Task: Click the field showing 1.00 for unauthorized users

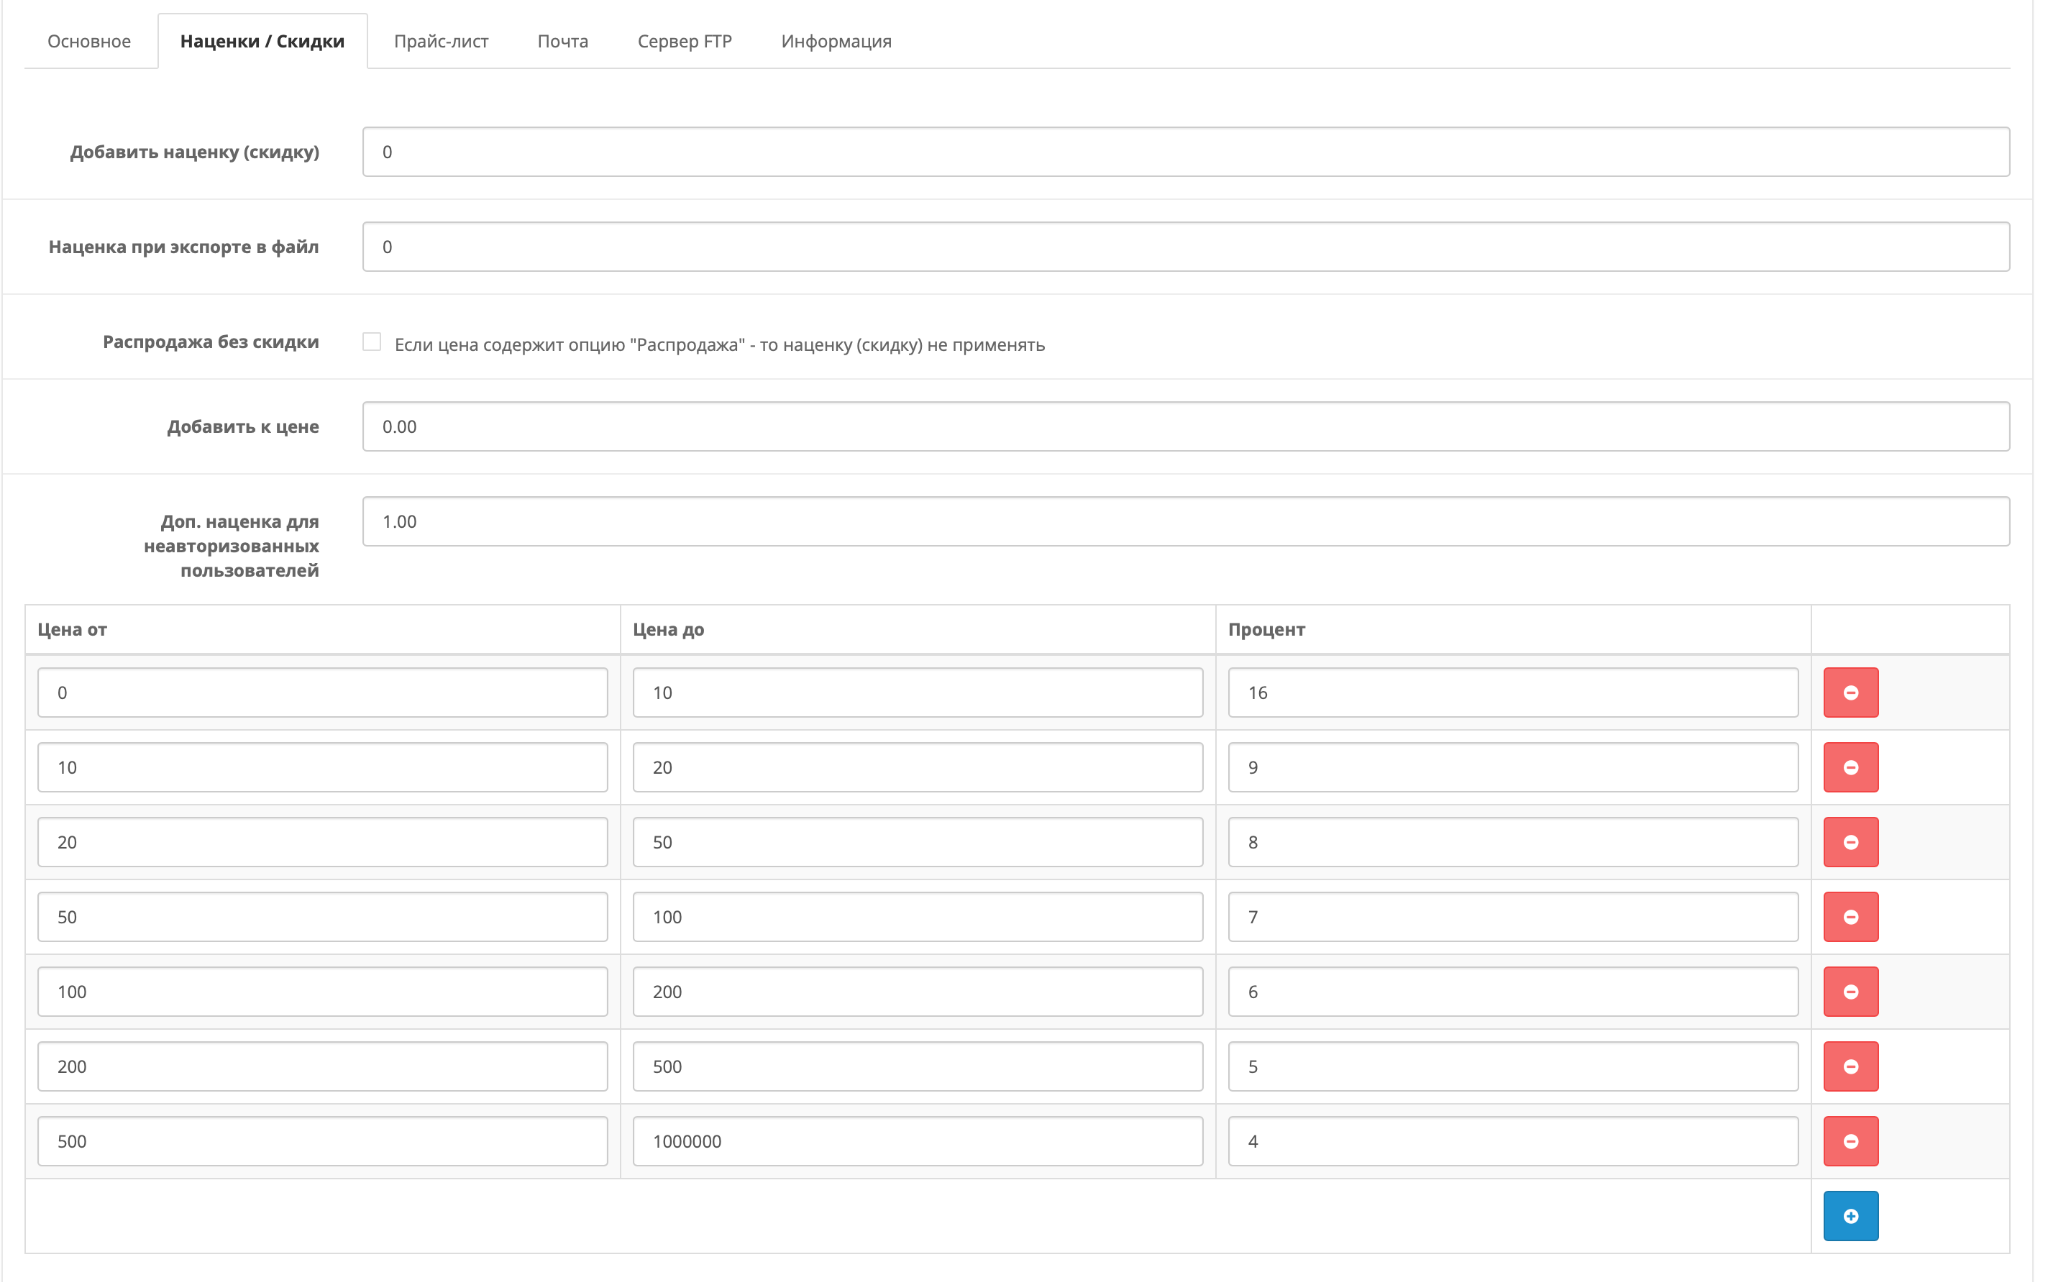Action: click(x=1186, y=522)
